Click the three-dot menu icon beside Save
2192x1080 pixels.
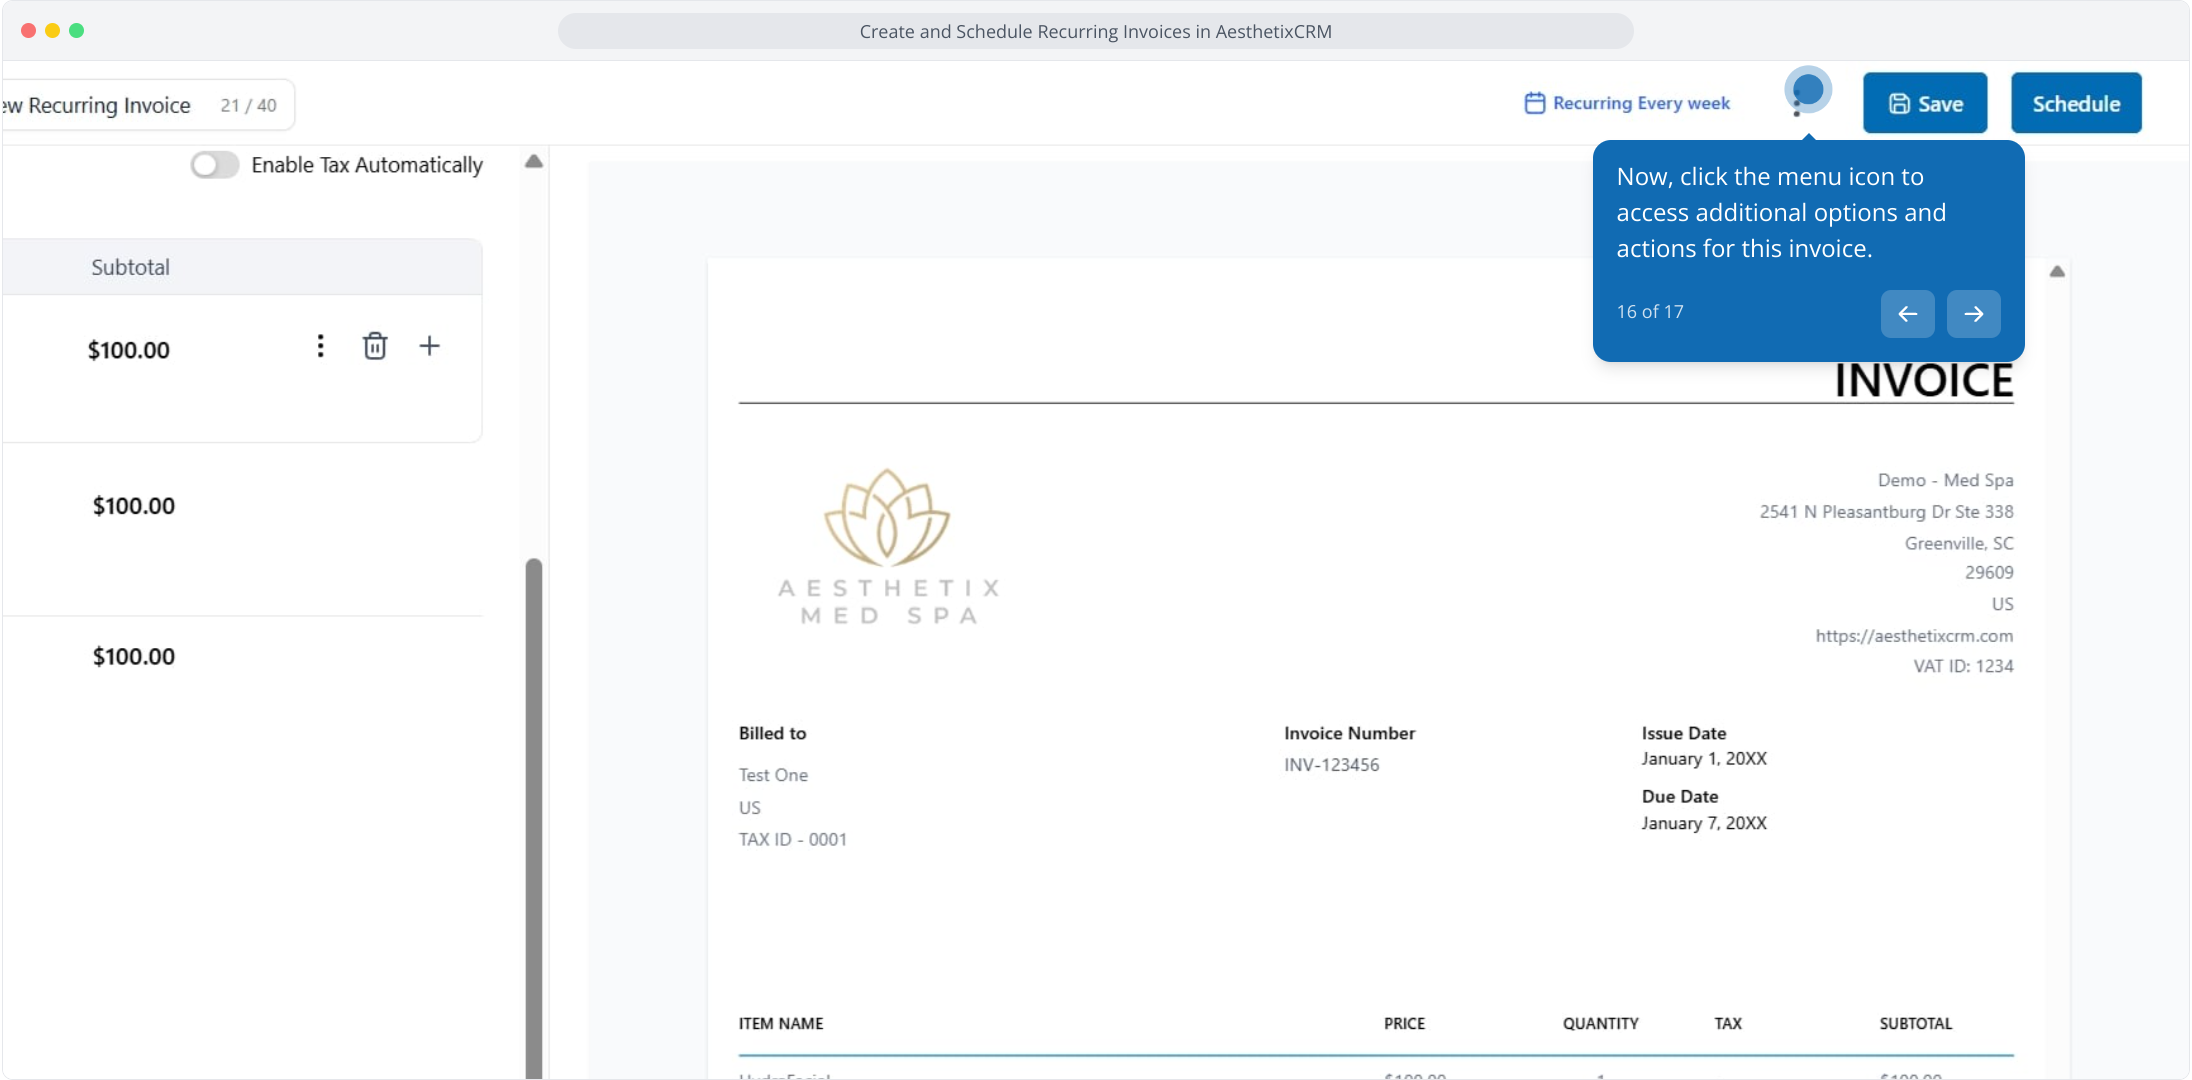click(x=1797, y=101)
